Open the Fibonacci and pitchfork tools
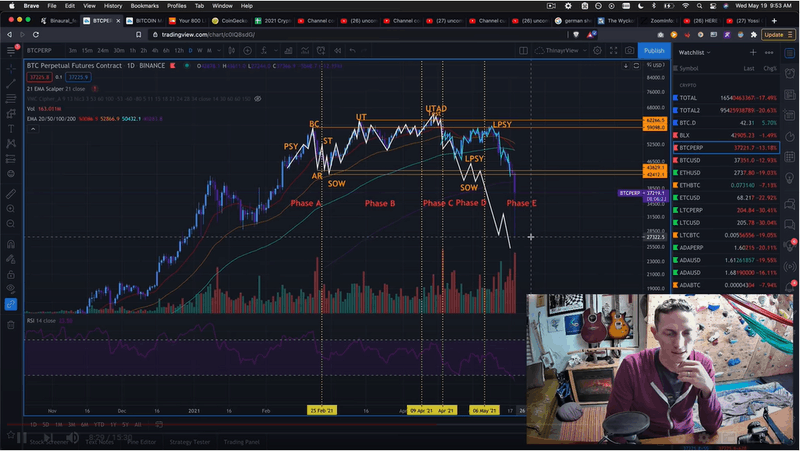This screenshot has width=800, height=451. [x=11, y=98]
